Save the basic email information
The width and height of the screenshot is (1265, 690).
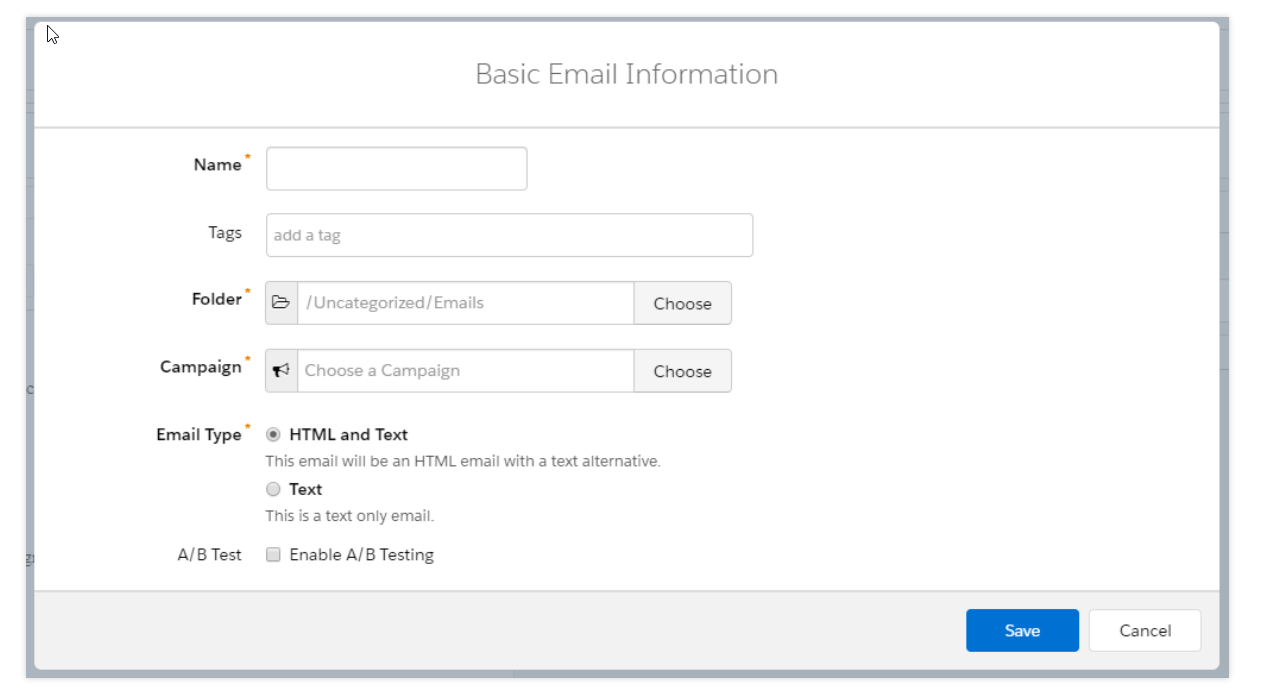coord(1021,631)
